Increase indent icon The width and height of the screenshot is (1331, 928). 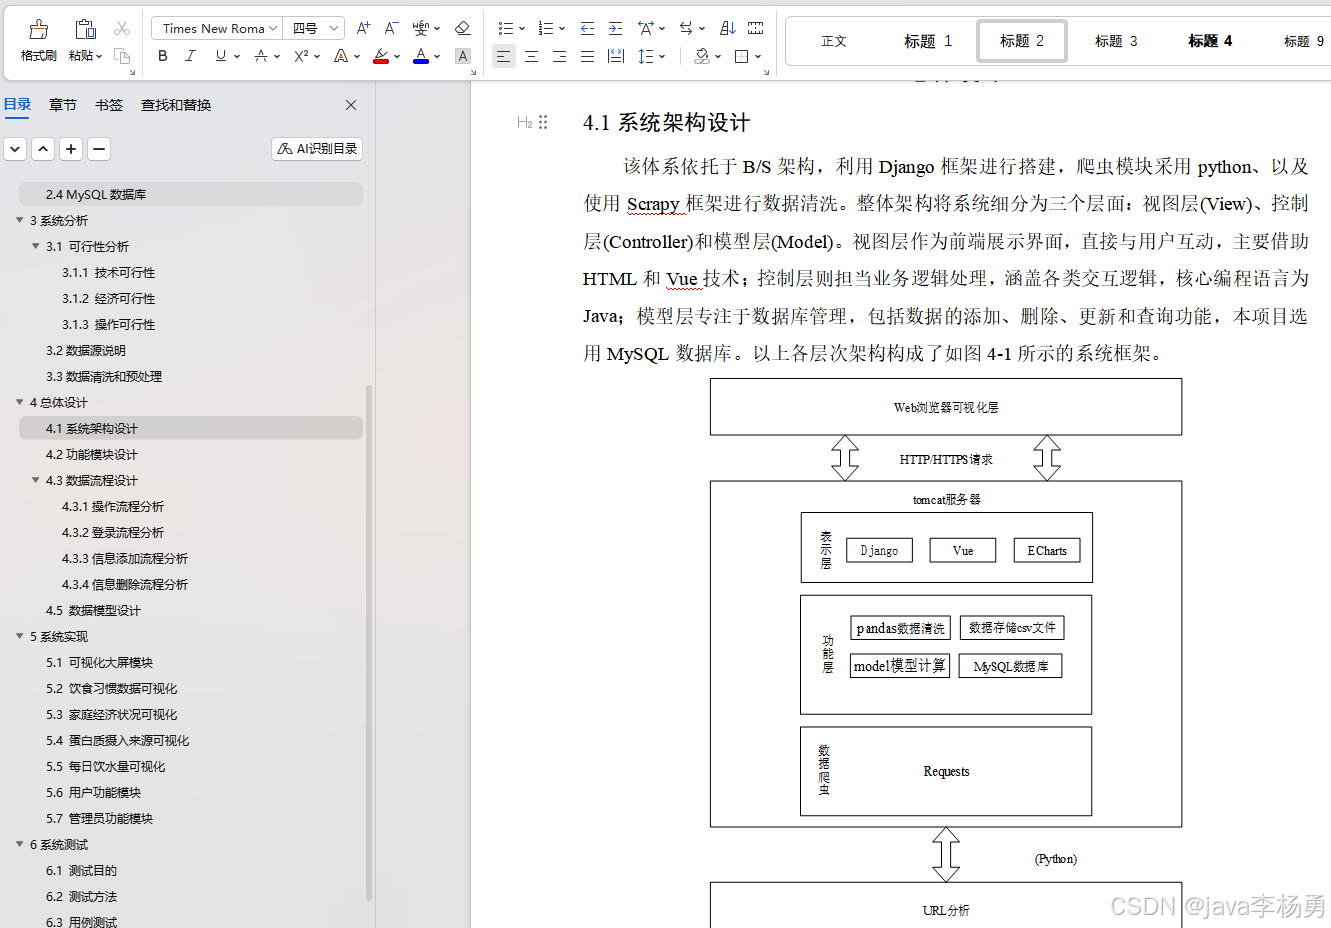(615, 28)
